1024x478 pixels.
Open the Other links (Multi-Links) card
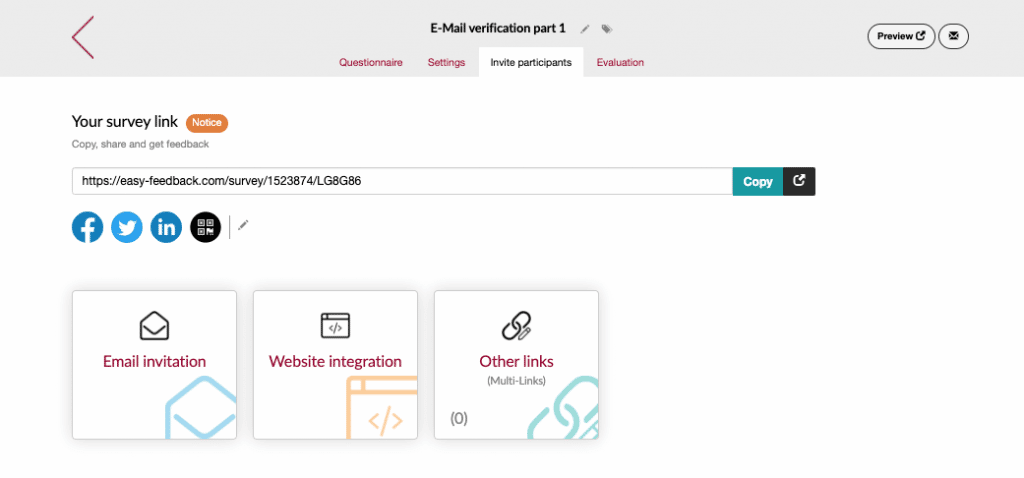point(516,365)
